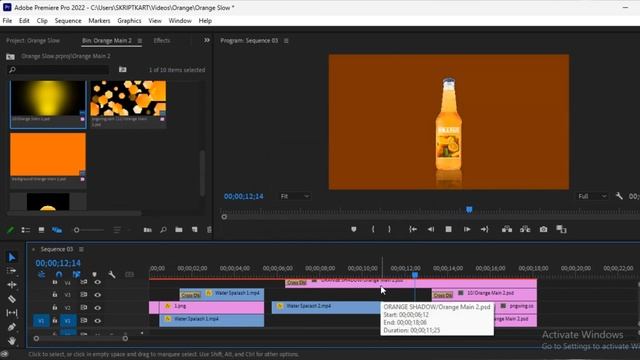This screenshot has height=360, width=640.
Task: Toggle V2 track lock
Action: pos(55,307)
